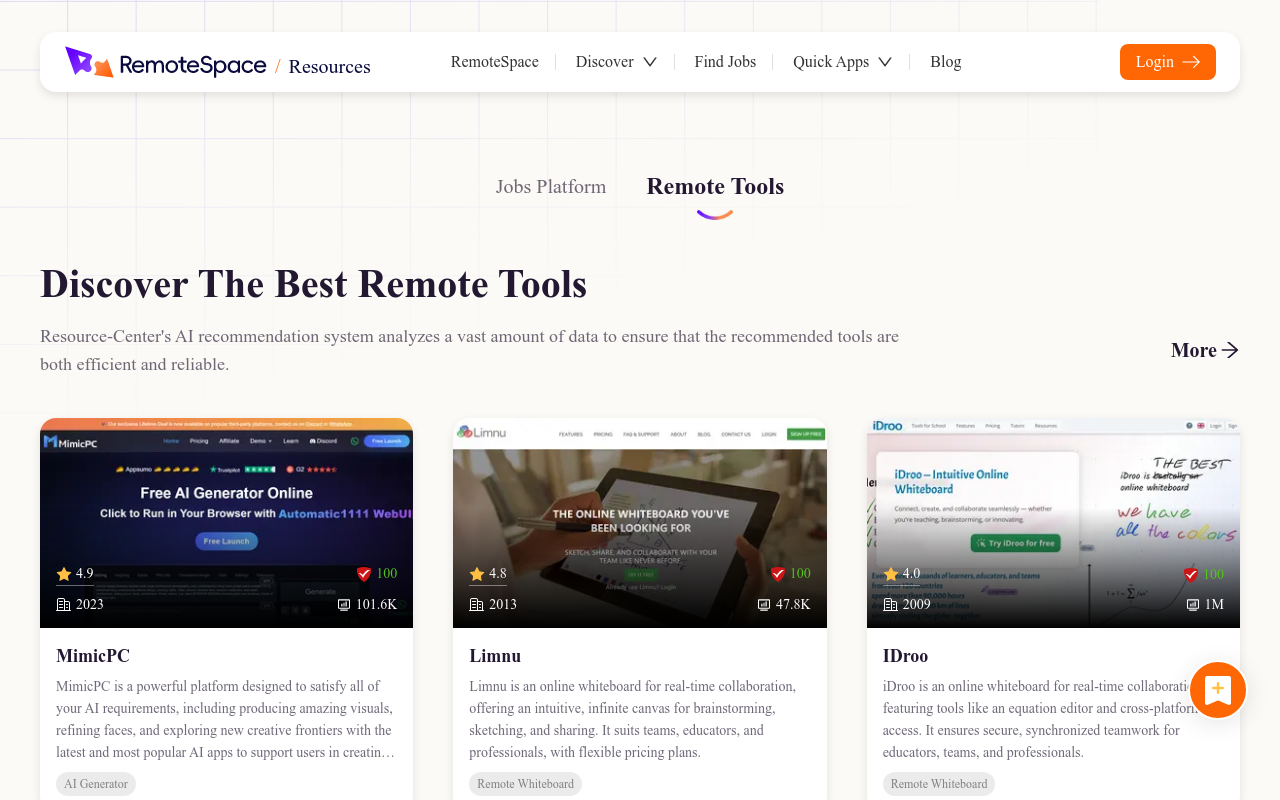Click the RemoteSpace logo icon

tap(89, 62)
